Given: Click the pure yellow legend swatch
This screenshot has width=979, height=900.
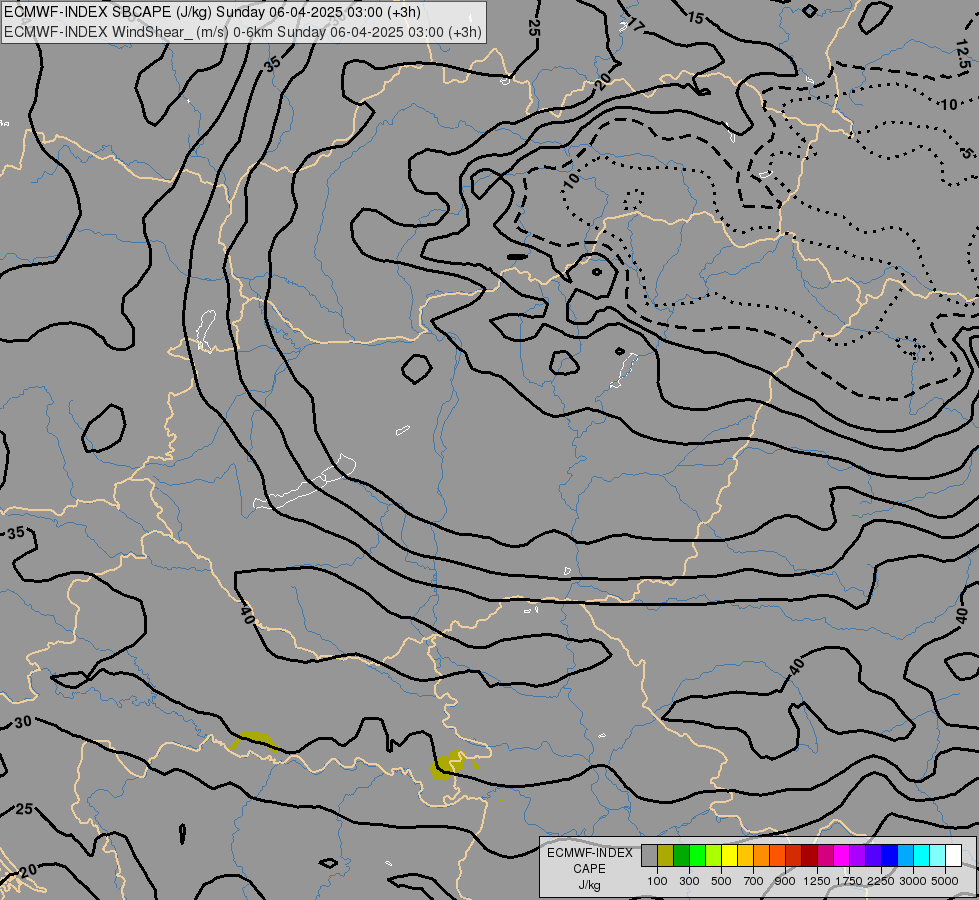Looking at the screenshot, I should click(729, 856).
